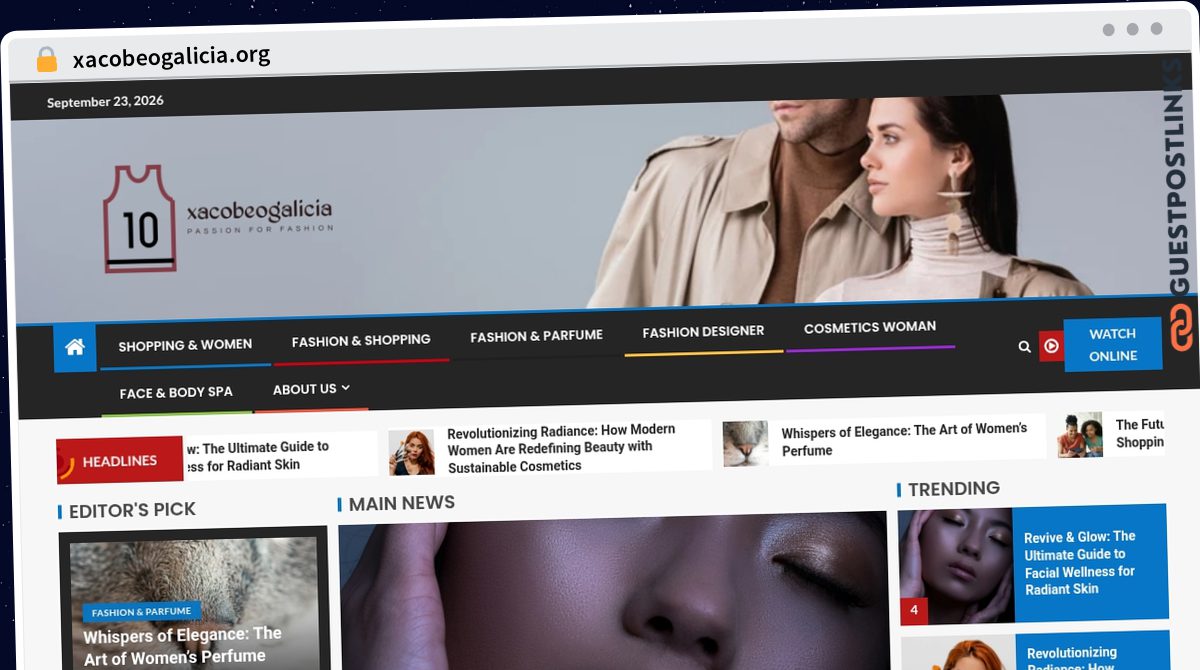
Task: Click the Main News heading
Action: 402,503
